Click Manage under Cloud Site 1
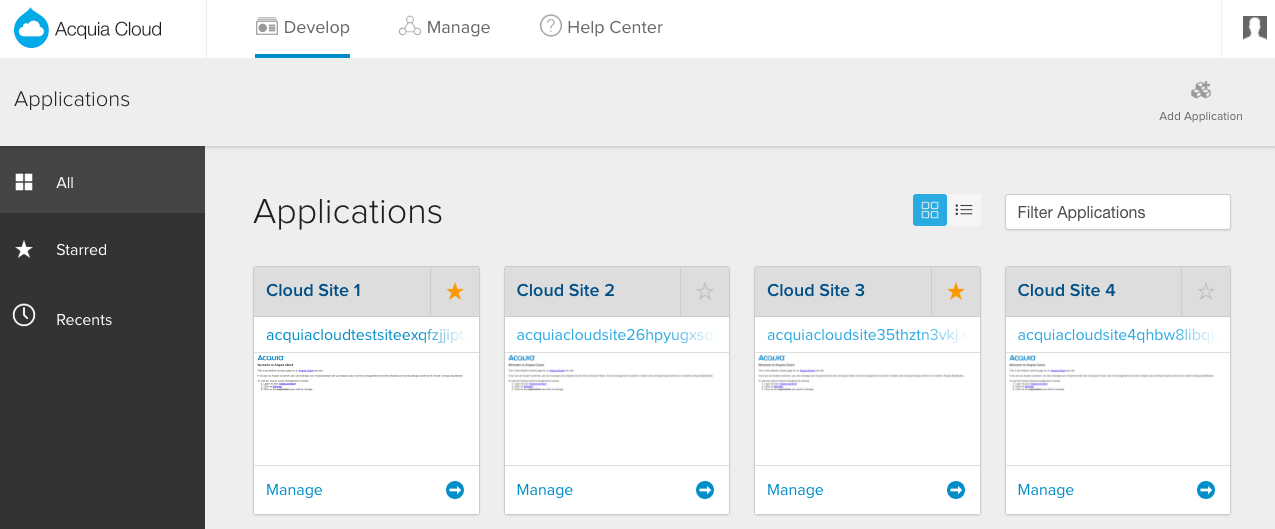1275x529 pixels. pos(294,490)
